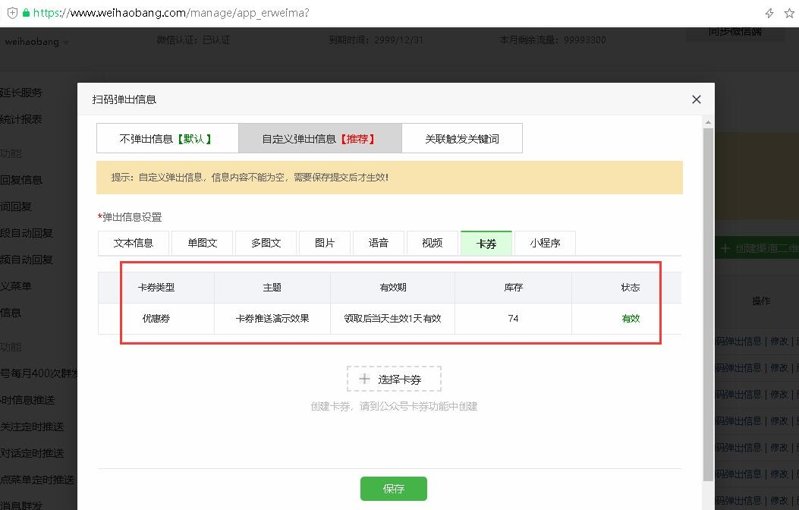Image resolution: width=799 pixels, height=510 pixels.
Task: Bookmark page with the star icon
Action: tap(789, 13)
